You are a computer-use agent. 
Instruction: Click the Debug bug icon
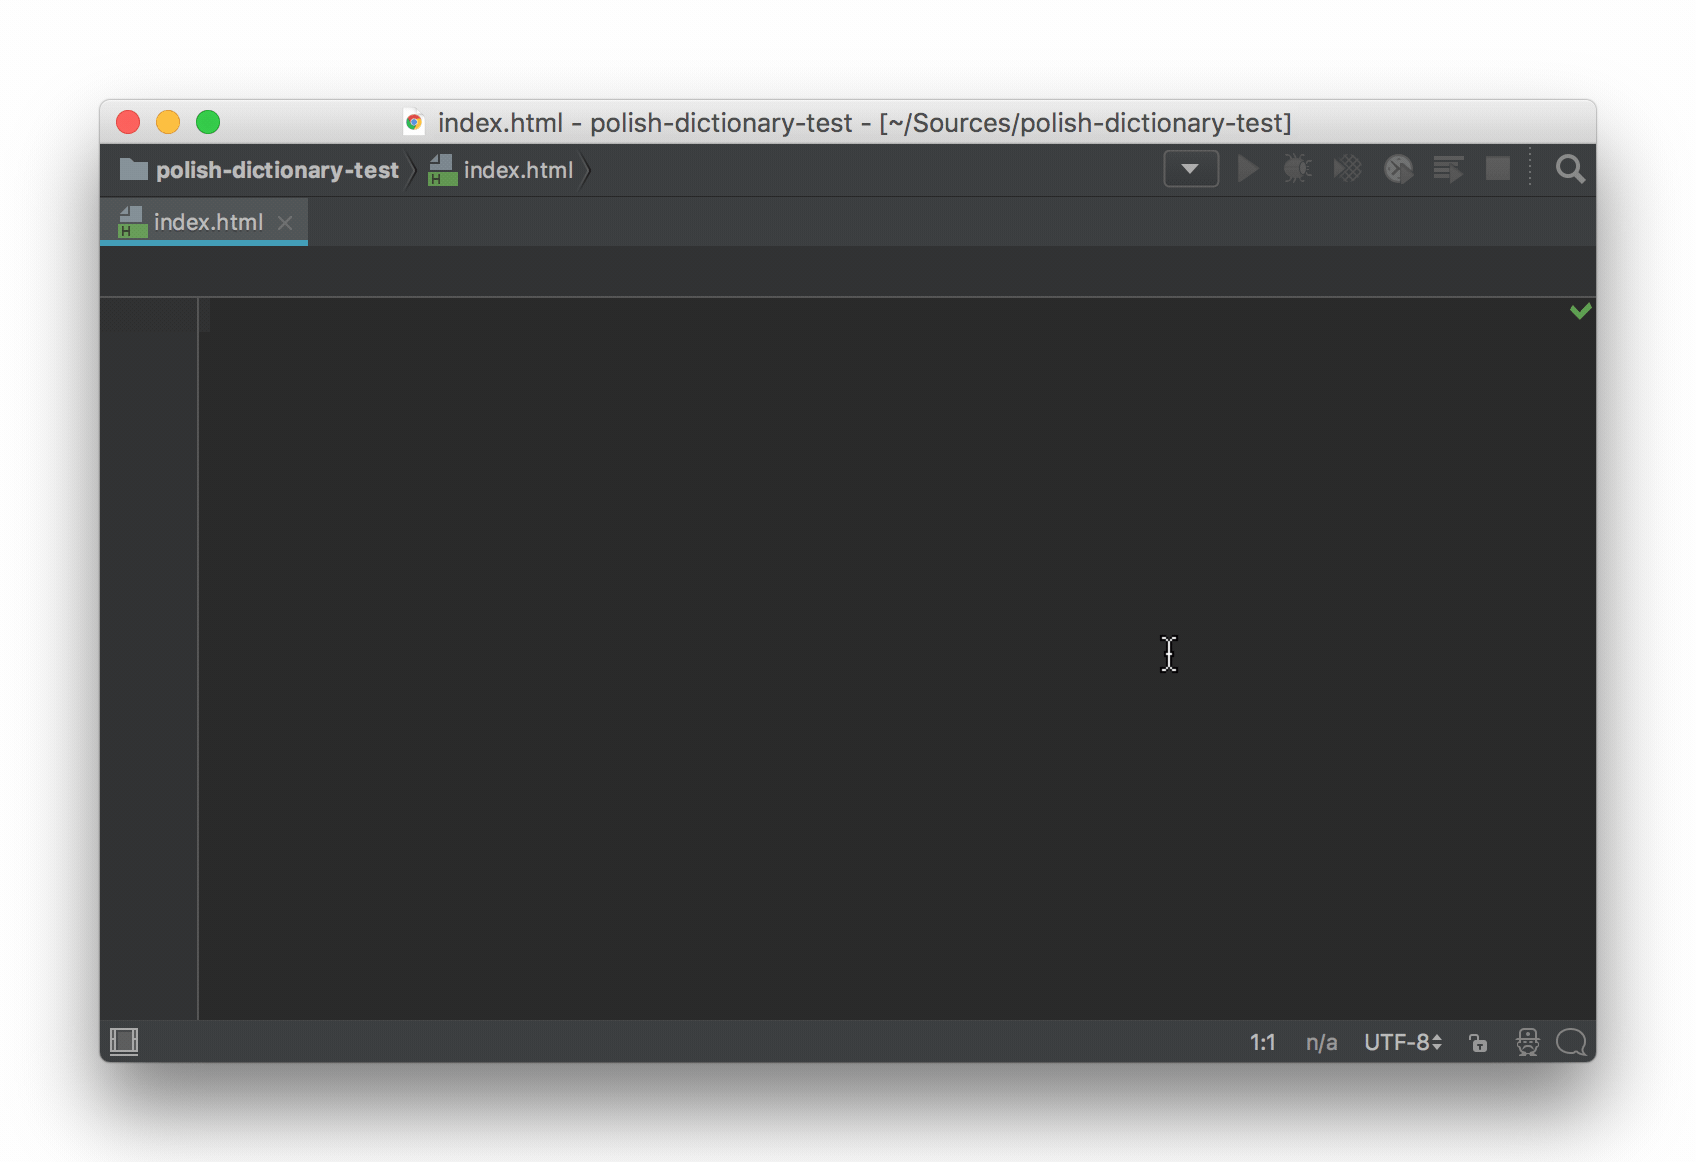(x=1297, y=169)
